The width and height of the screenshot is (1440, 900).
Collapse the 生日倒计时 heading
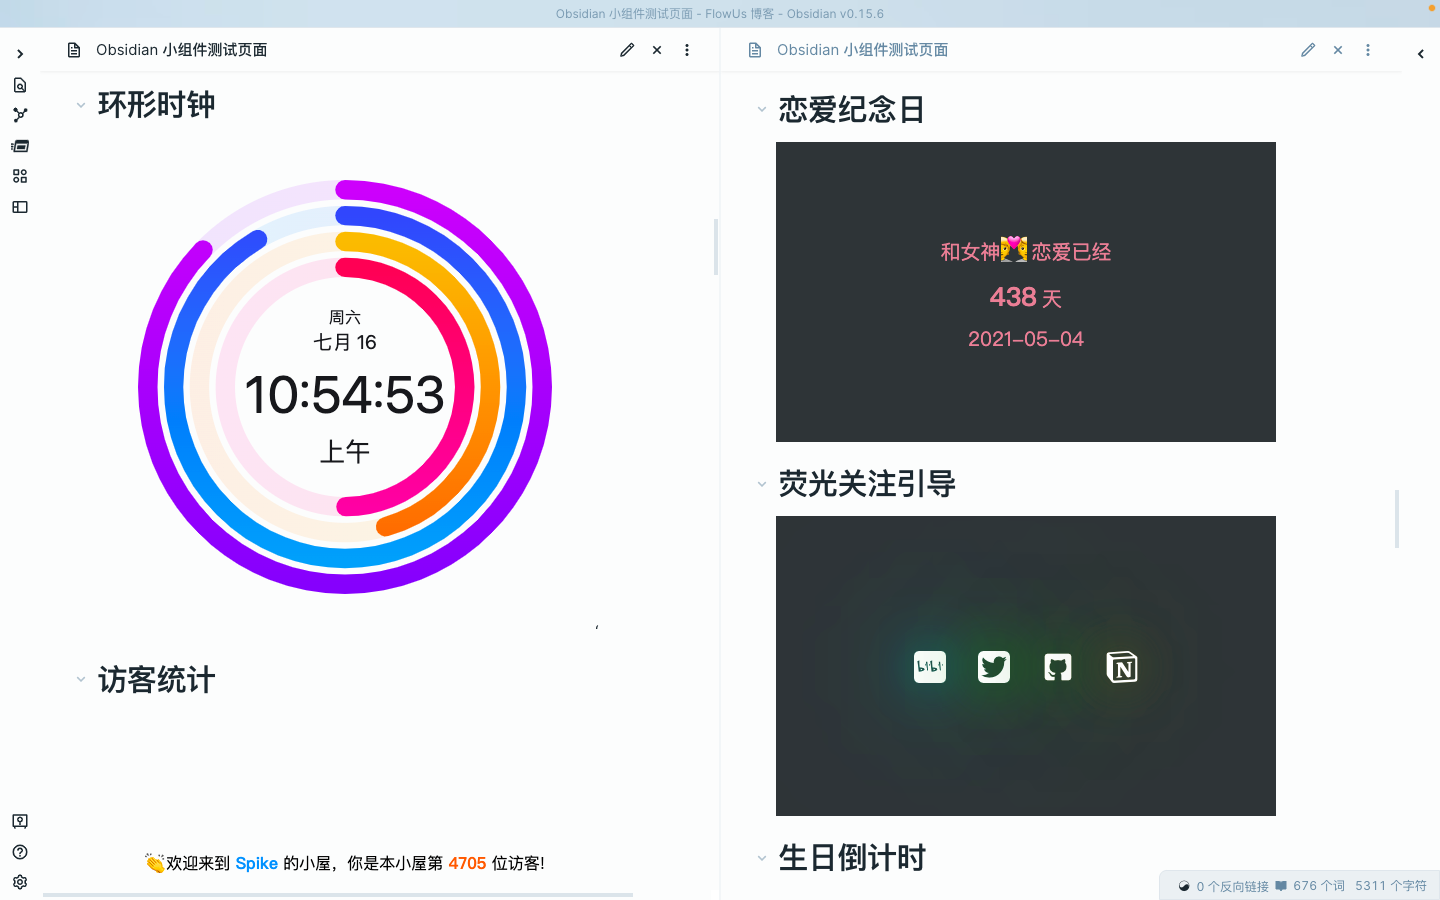pos(762,858)
